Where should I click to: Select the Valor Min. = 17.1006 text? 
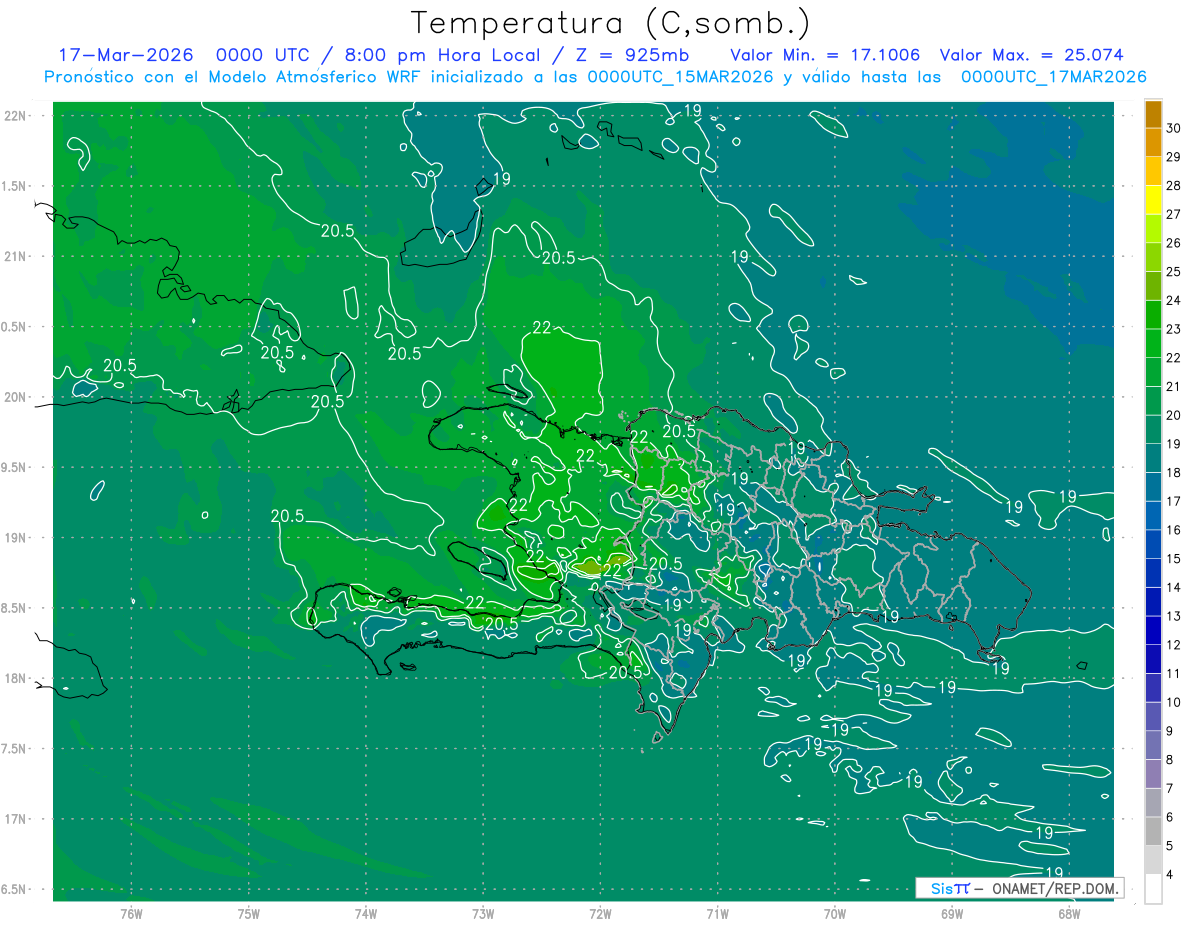click(825, 55)
